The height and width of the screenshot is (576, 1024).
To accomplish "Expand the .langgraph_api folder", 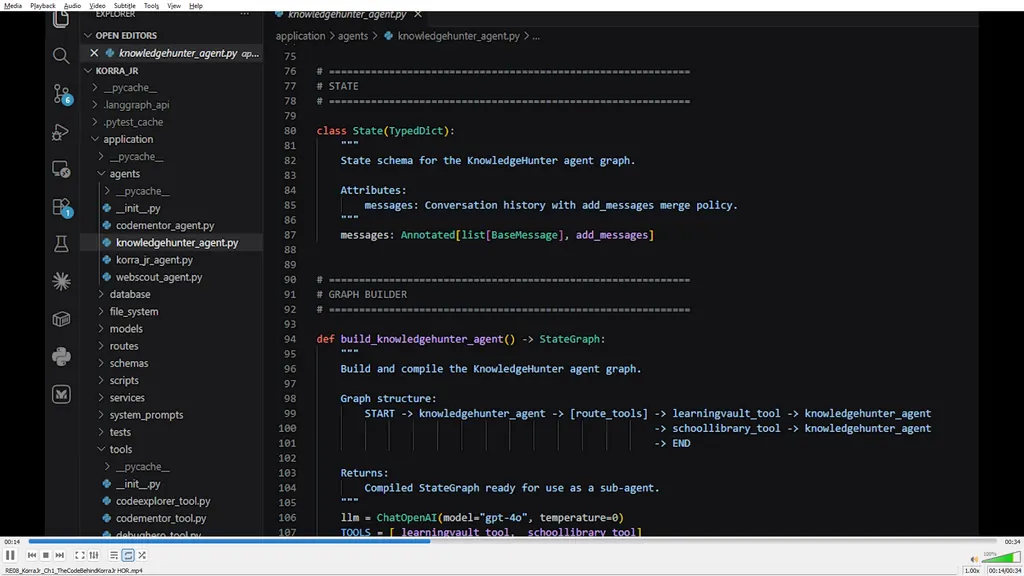I will coord(136,104).
